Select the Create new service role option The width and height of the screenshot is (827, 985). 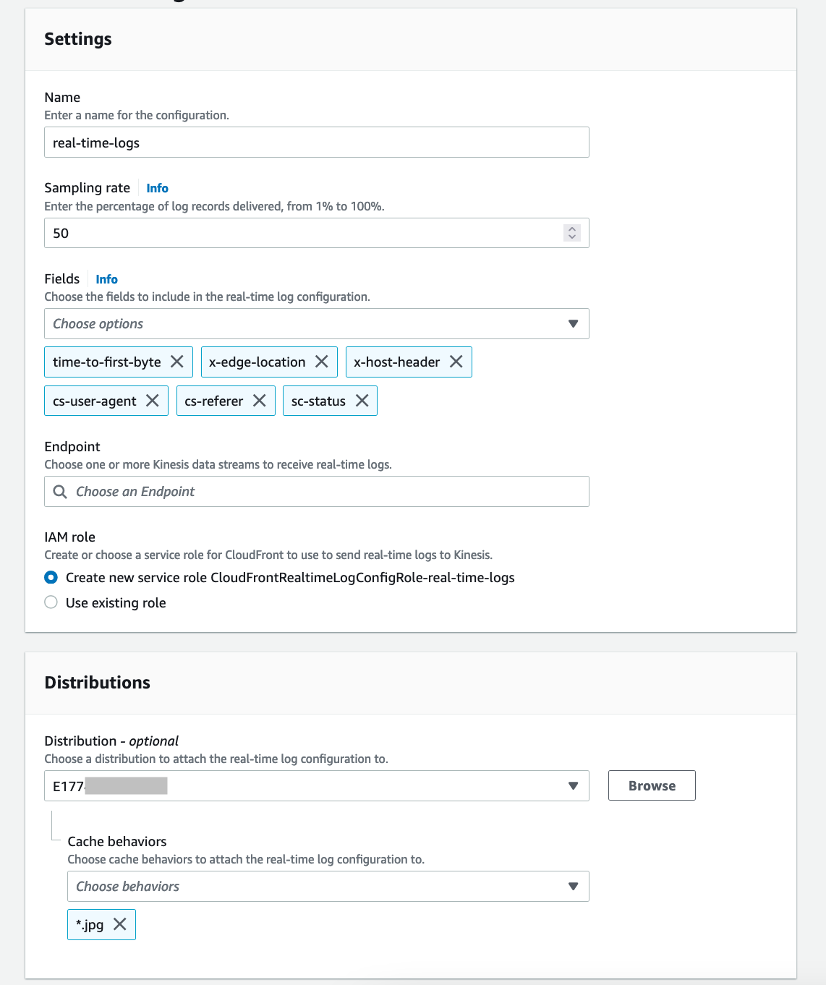pos(50,577)
